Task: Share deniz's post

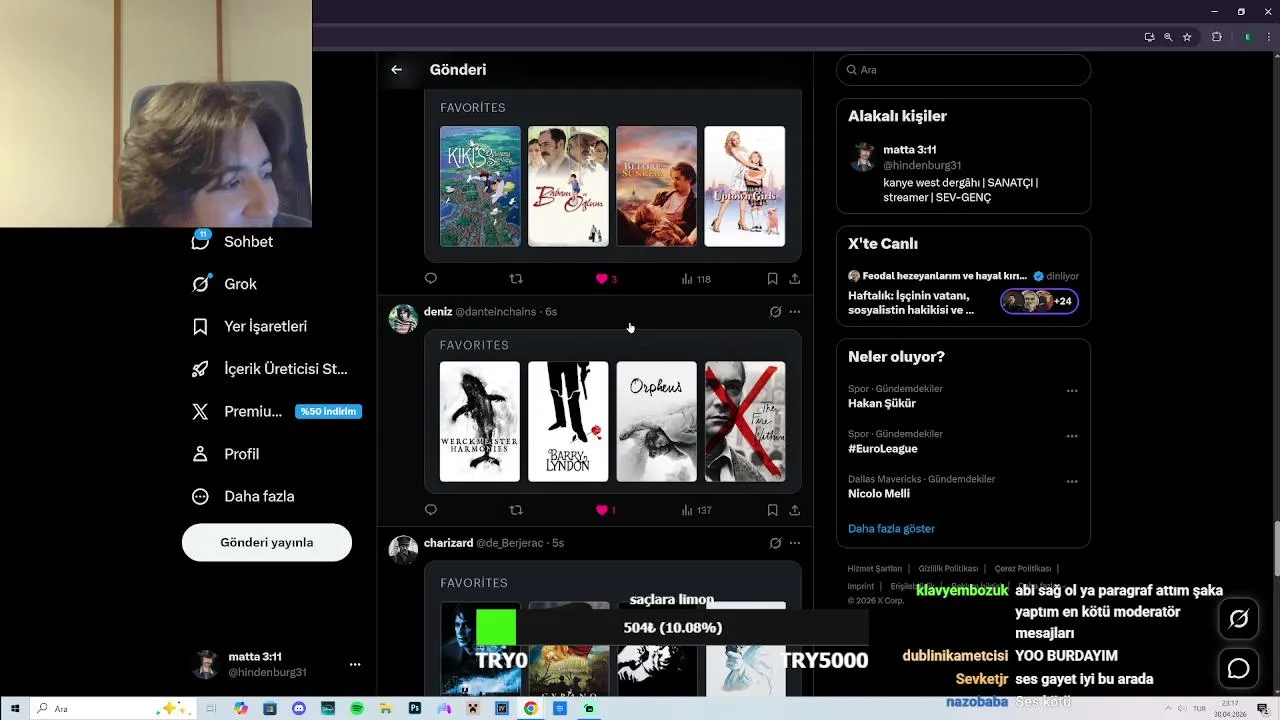Action: click(794, 510)
